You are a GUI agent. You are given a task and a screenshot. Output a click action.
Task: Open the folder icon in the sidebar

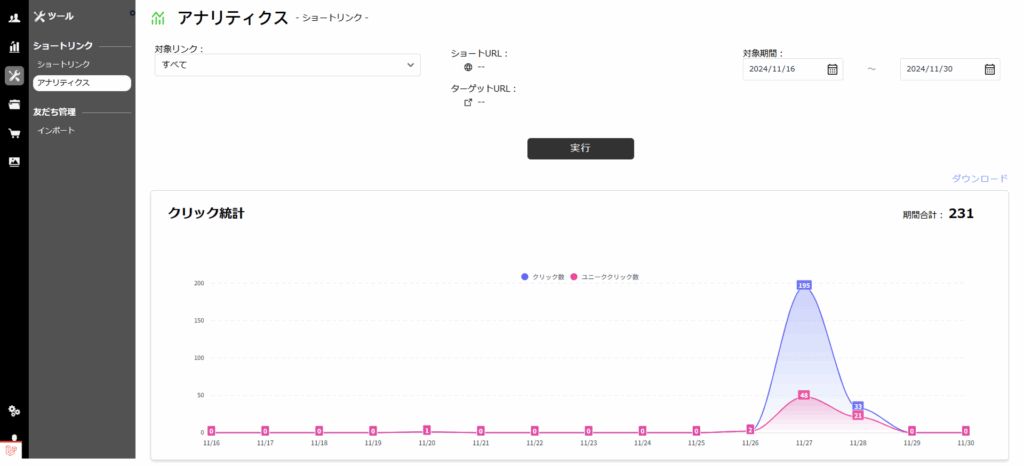[14, 104]
